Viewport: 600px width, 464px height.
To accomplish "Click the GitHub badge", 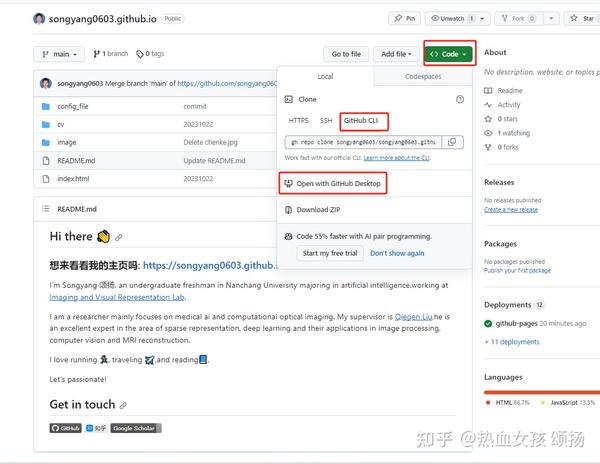I will click(65, 428).
